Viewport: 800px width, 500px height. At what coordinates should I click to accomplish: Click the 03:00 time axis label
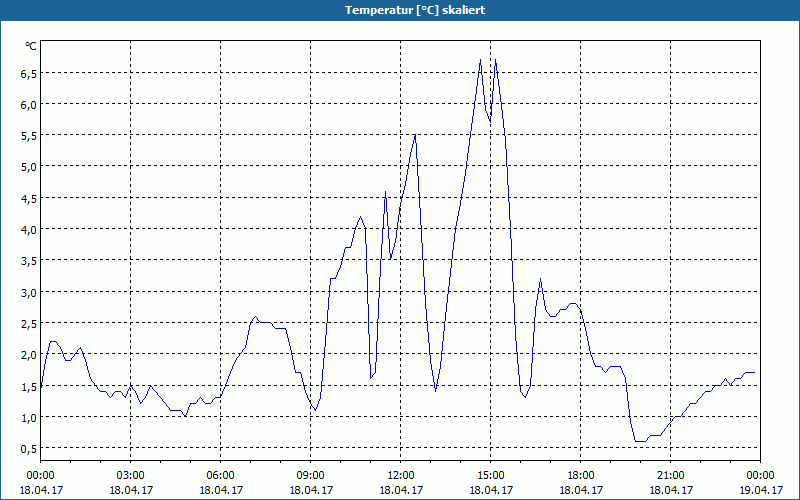(x=131, y=476)
